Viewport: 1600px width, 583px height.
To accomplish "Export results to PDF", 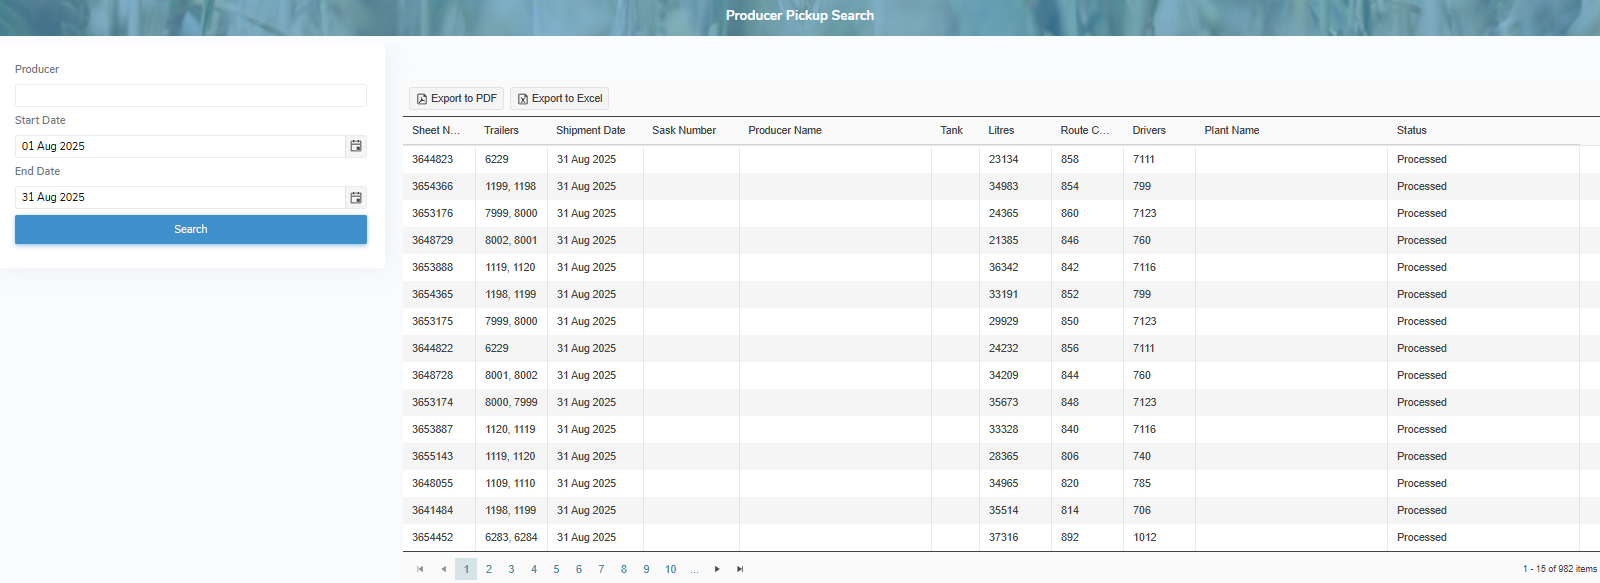I will point(456,99).
